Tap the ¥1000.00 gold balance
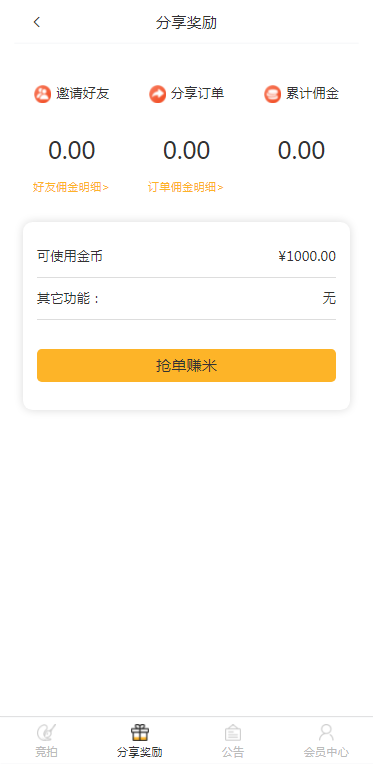 click(307, 256)
